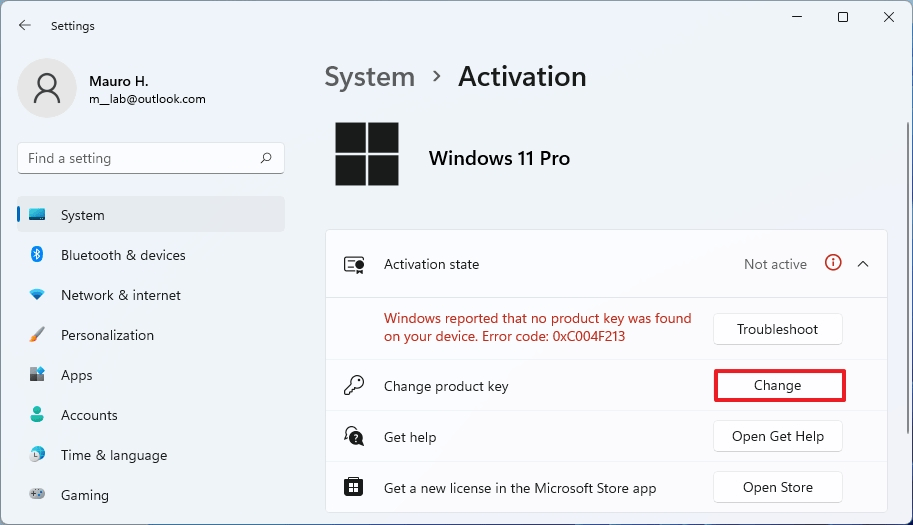Click the Bluetooth & devices icon
The image size is (913, 525).
(x=37, y=255)
